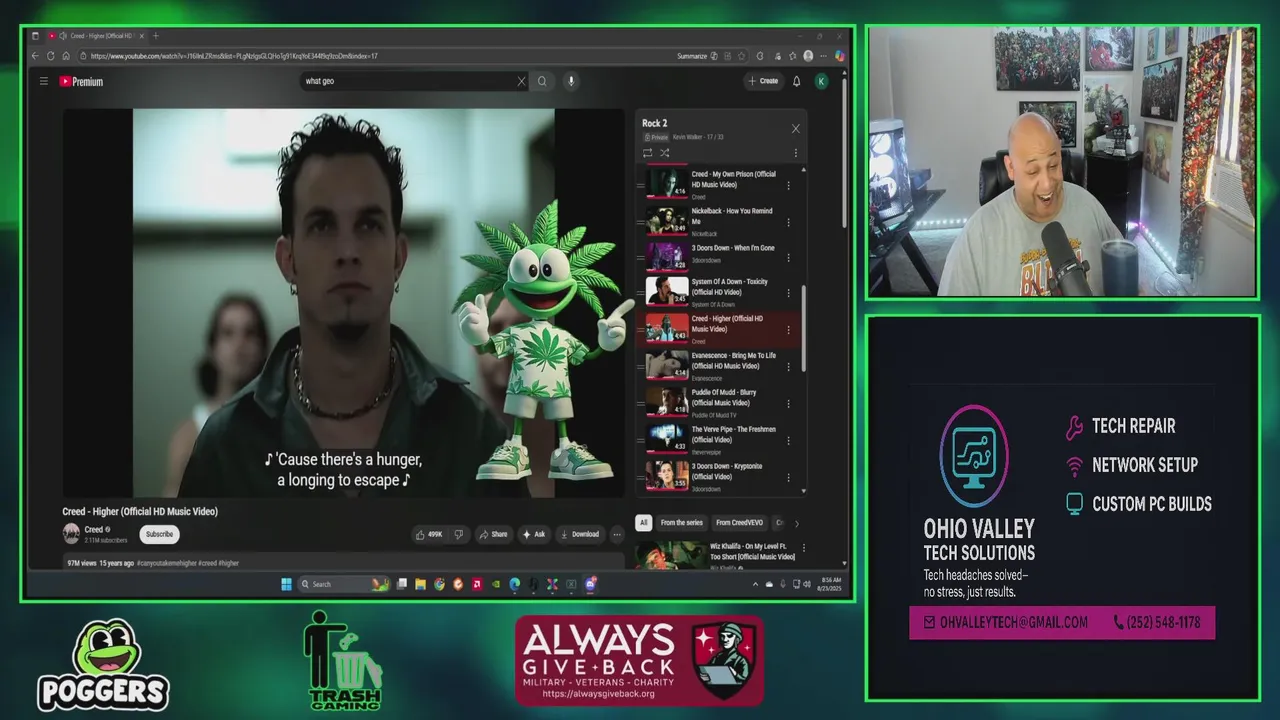Open options for Bring Me To Life row
The width and height of the screenshot is (1280, 720).
pyautogui.click(x=788, y=366)
